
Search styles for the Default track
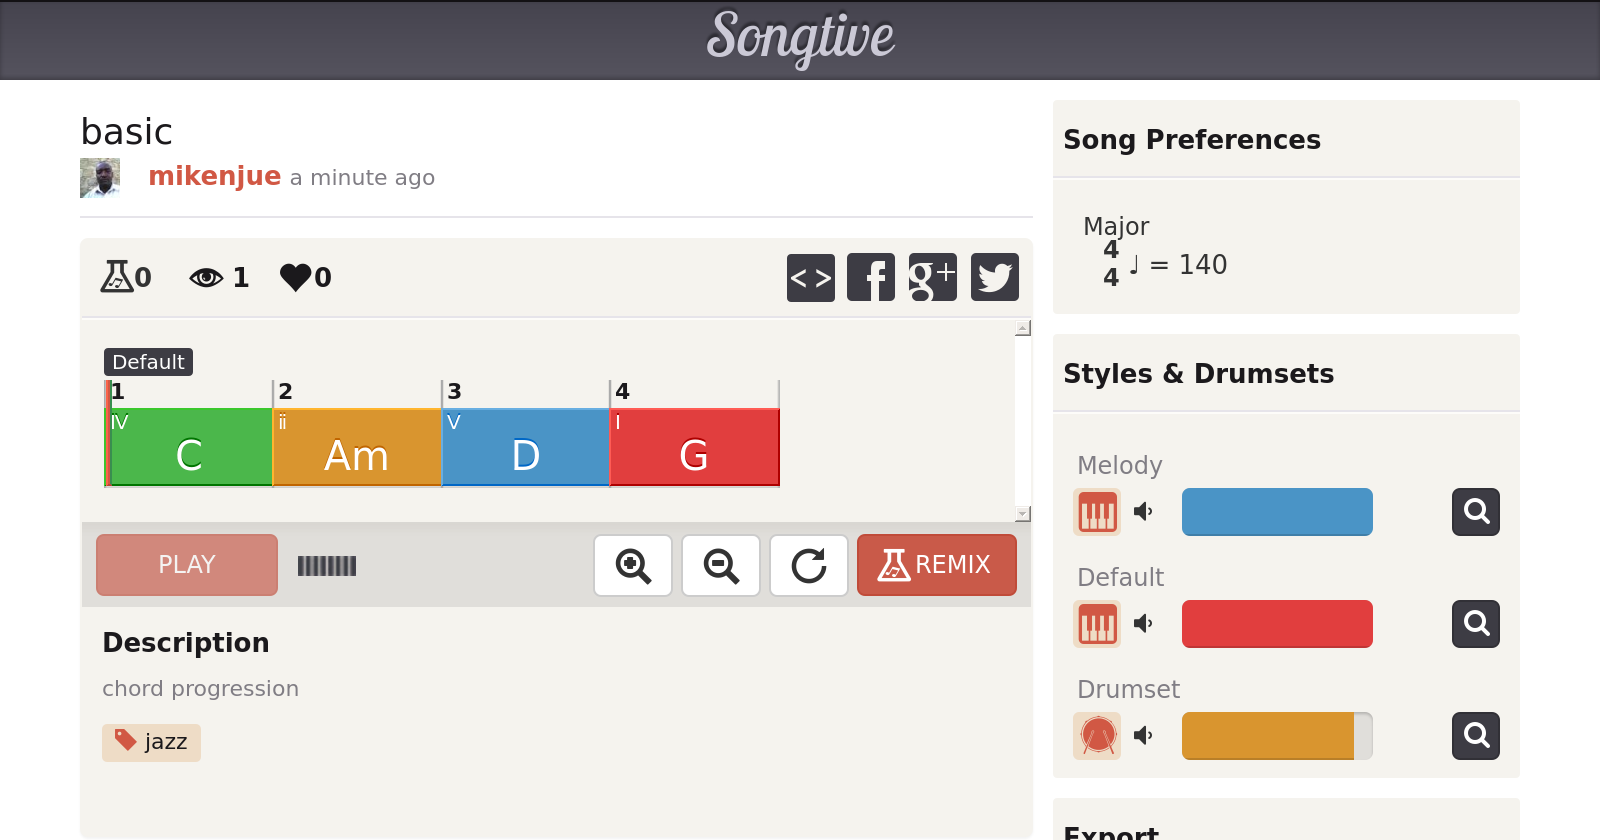[x=1475, y=624]
